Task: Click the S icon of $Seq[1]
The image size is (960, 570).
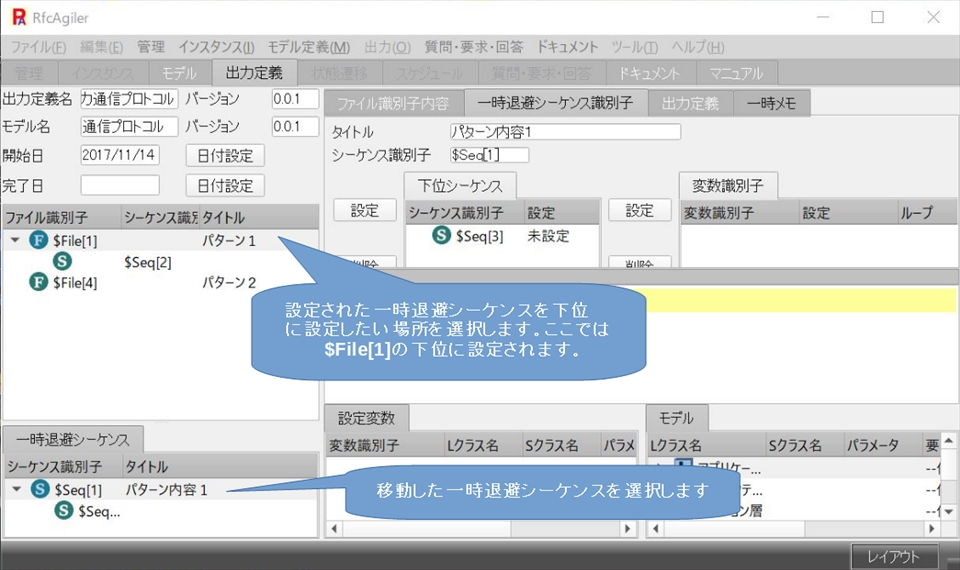Action: [40, 489]
